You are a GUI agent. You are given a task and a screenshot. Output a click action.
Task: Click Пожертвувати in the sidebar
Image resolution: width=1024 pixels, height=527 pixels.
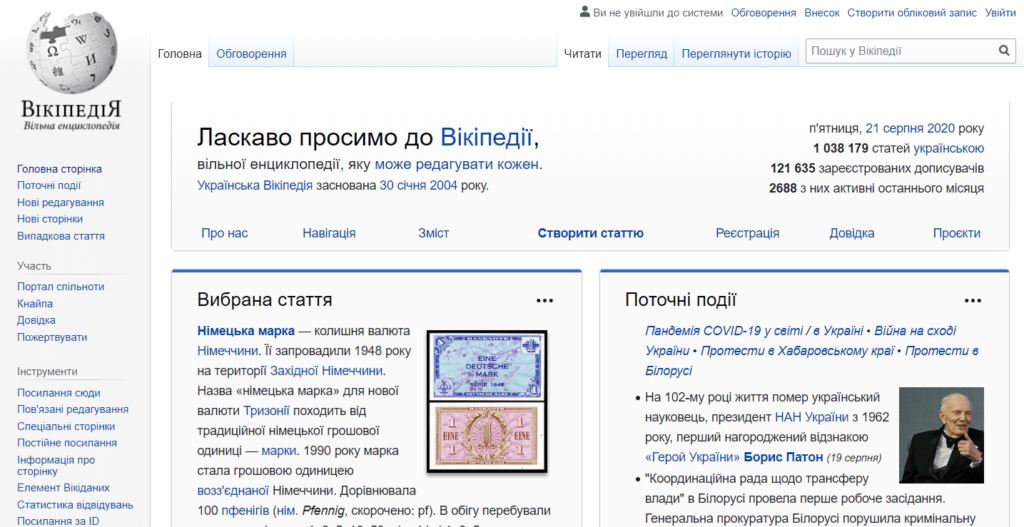point(52,337)
